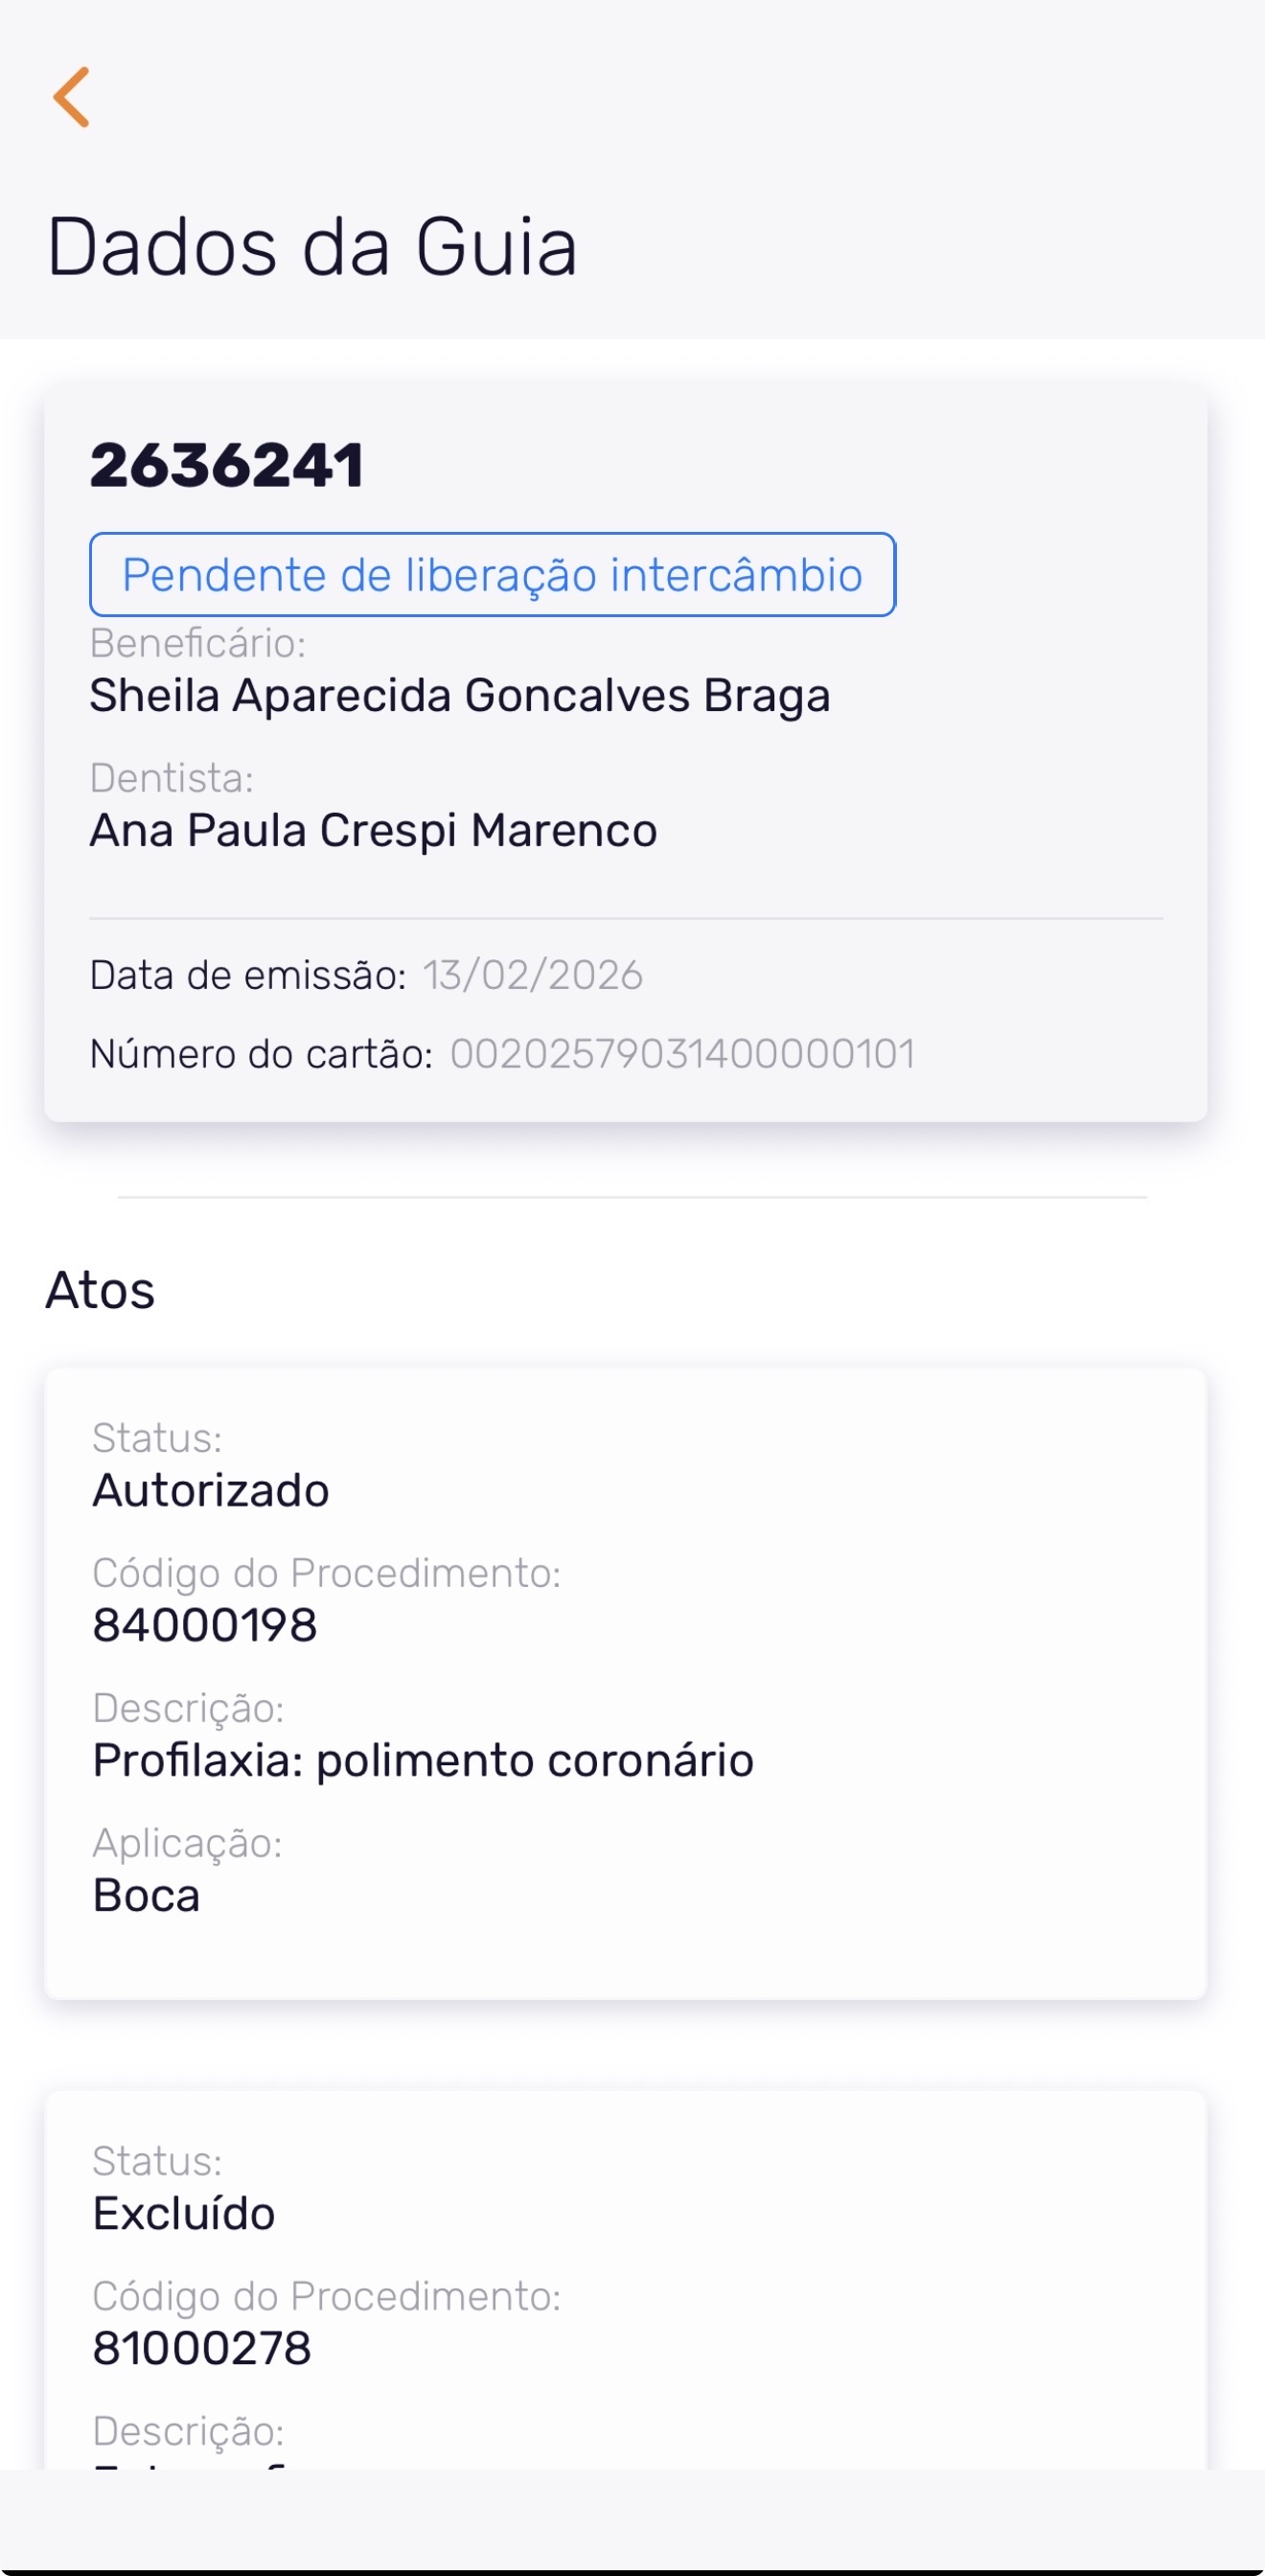Tap the 'Boca' application value
This screenshot has height=2576, width=1265.
(146, 1896)
